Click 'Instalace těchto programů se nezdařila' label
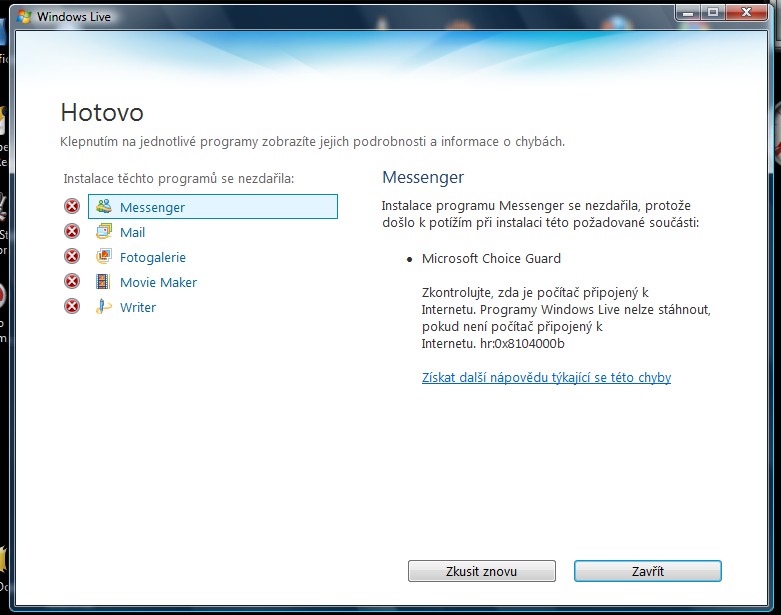Viewport: 781px width, 615px height. [x=179, y=178]
